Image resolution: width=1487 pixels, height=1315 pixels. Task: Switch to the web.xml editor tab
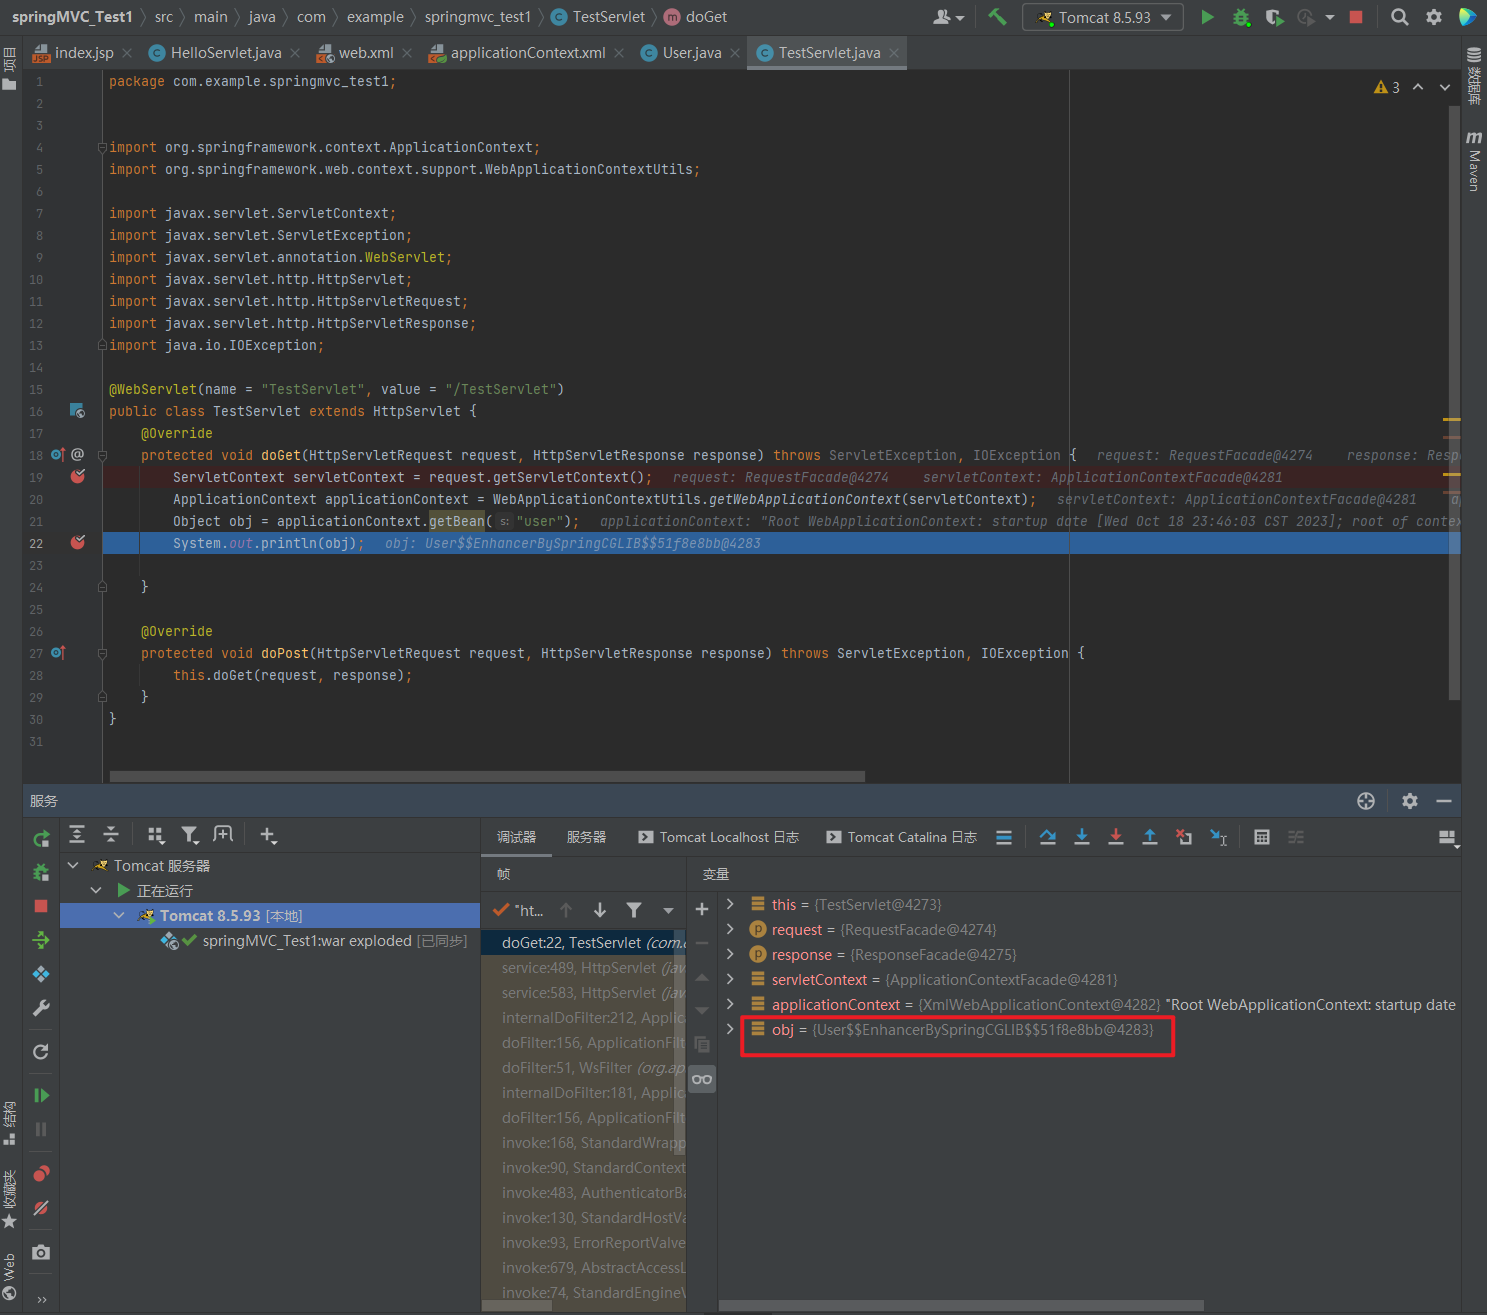(365, 53)
